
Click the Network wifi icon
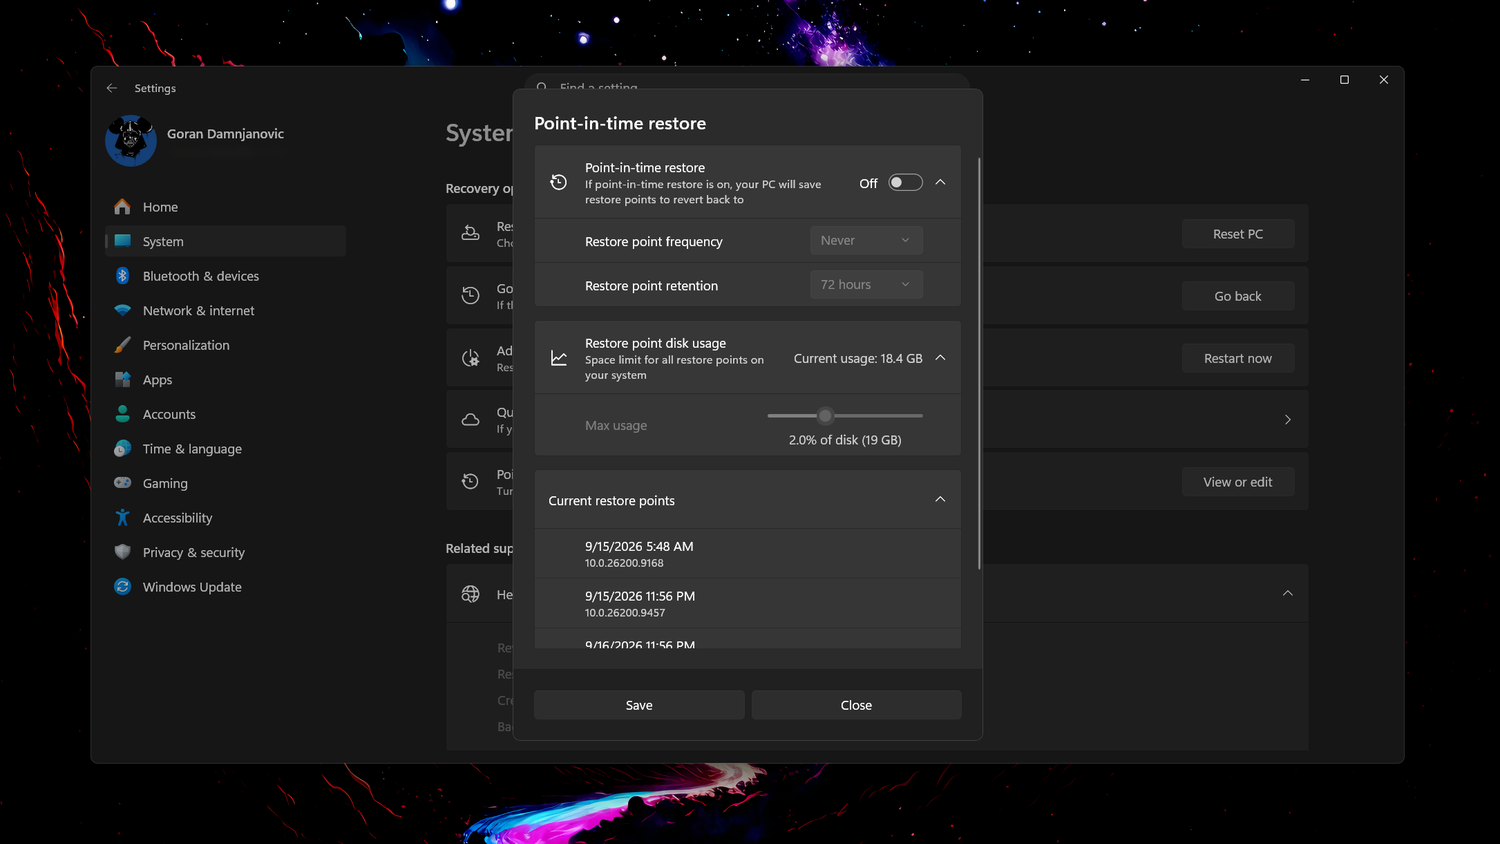(122, 310)
